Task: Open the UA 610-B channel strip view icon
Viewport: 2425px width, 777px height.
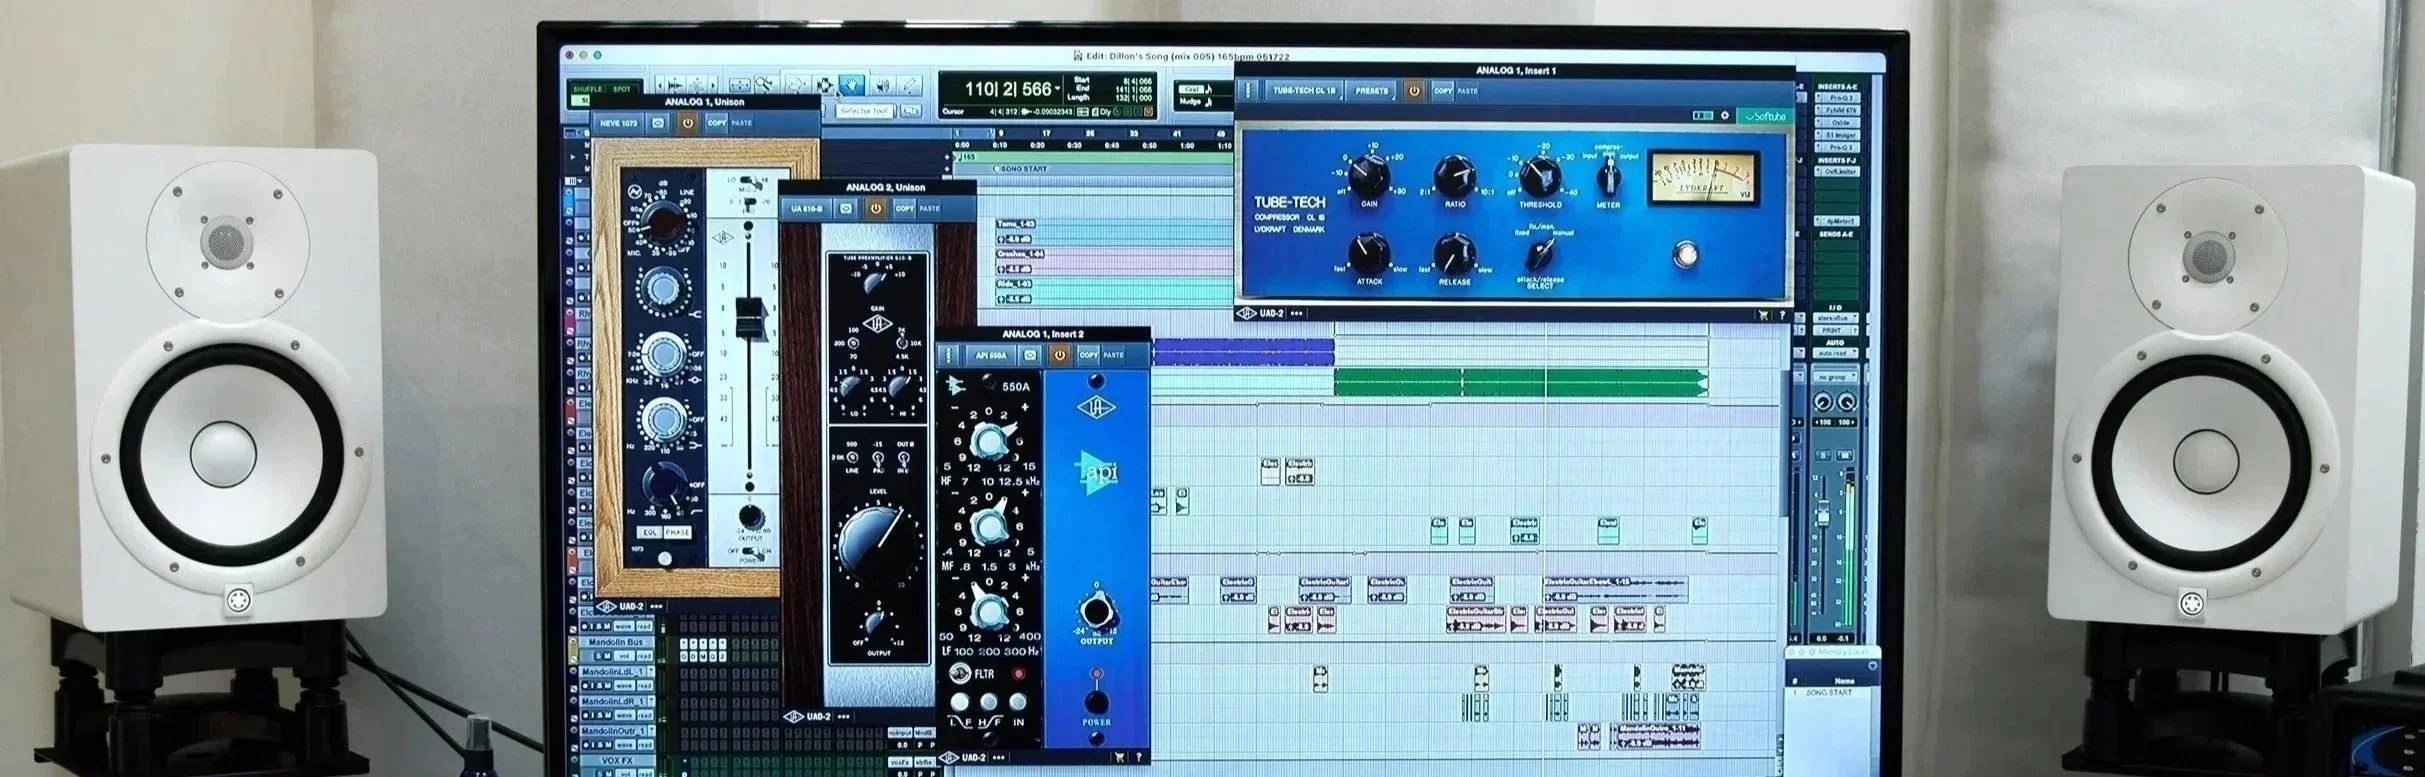Action: point(846,209)
